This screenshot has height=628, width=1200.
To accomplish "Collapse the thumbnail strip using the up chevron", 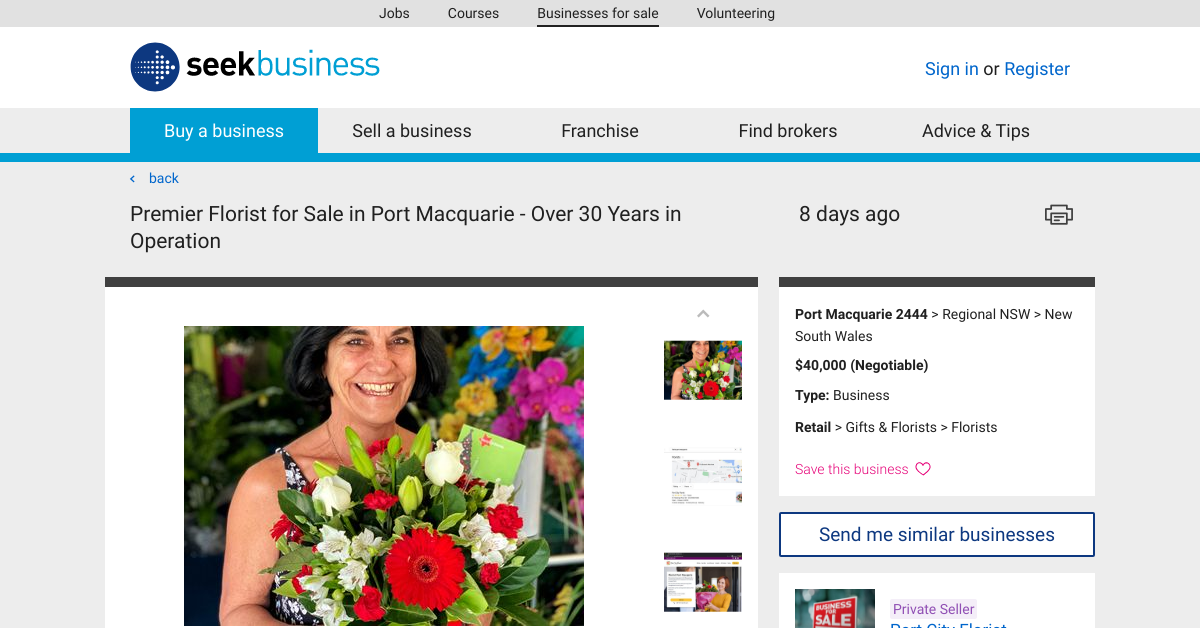I will pos(703,313).
